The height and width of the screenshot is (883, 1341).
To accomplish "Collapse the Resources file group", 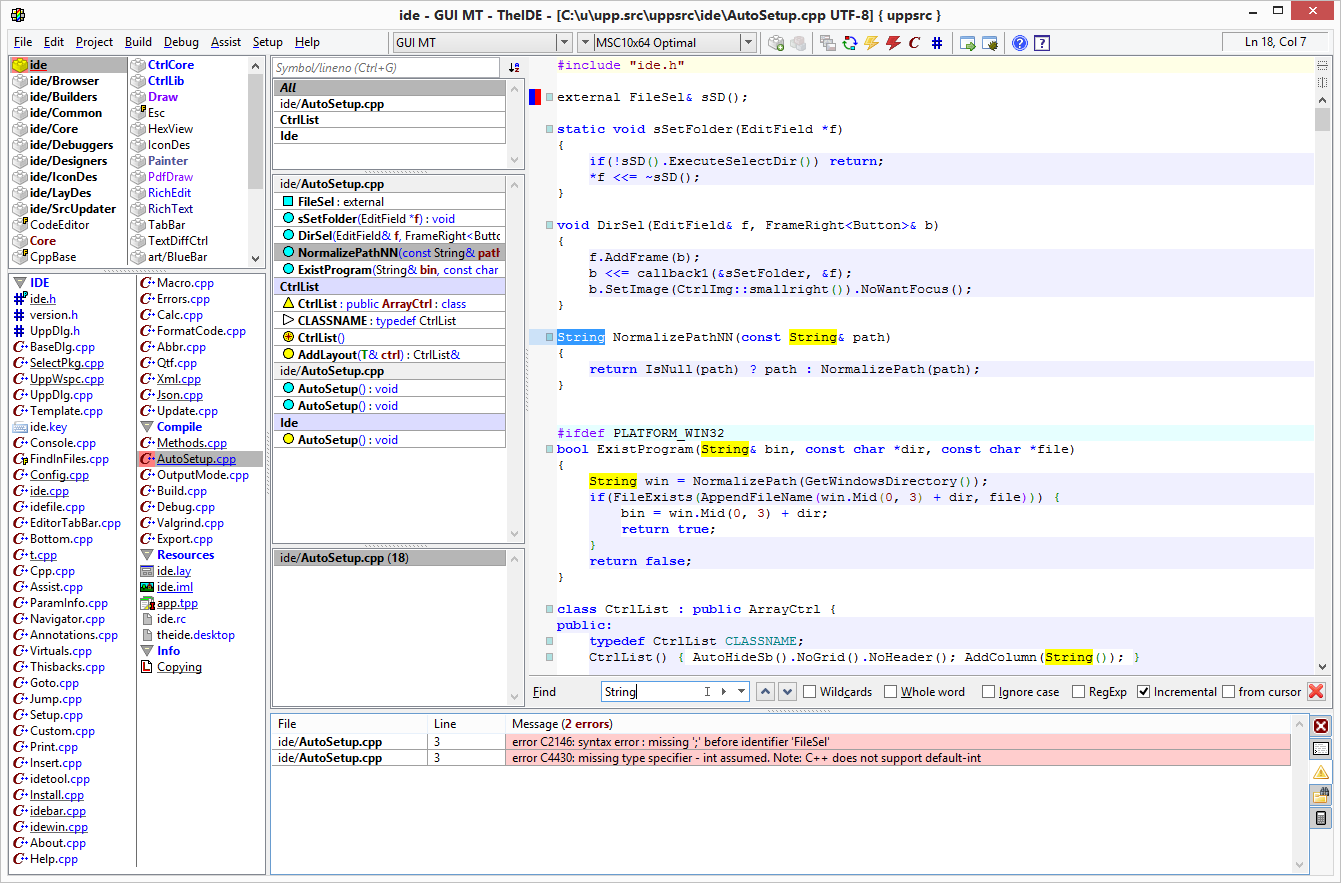I will (x=147, y=555).
